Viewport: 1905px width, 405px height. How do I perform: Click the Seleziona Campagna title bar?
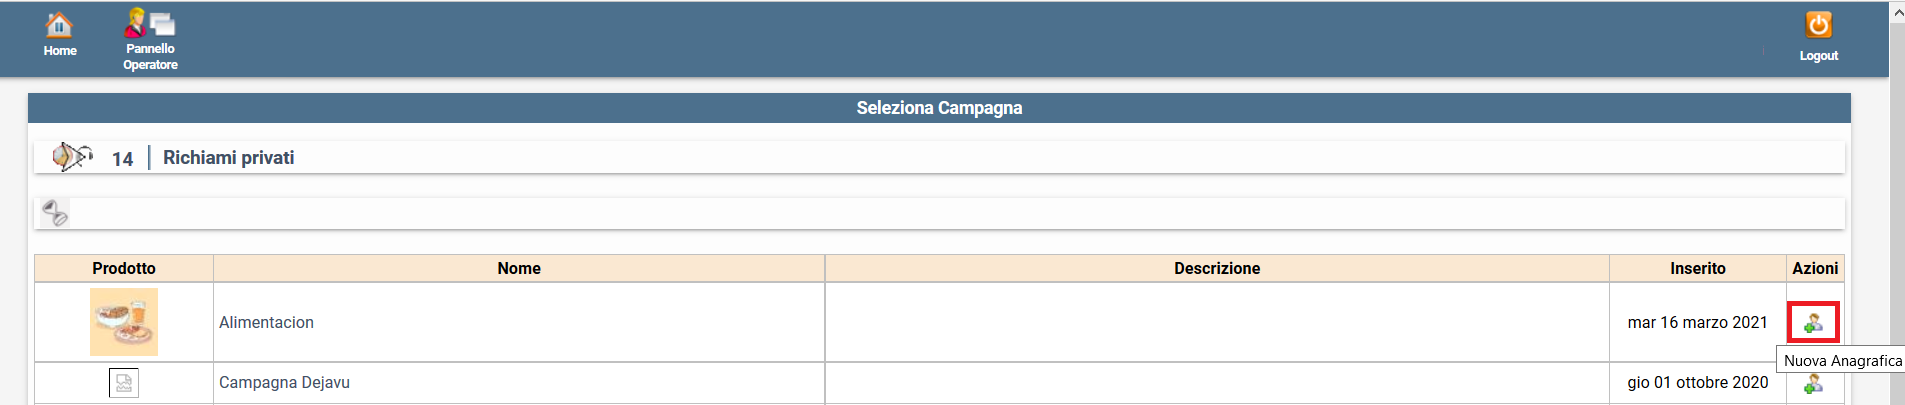939,108
